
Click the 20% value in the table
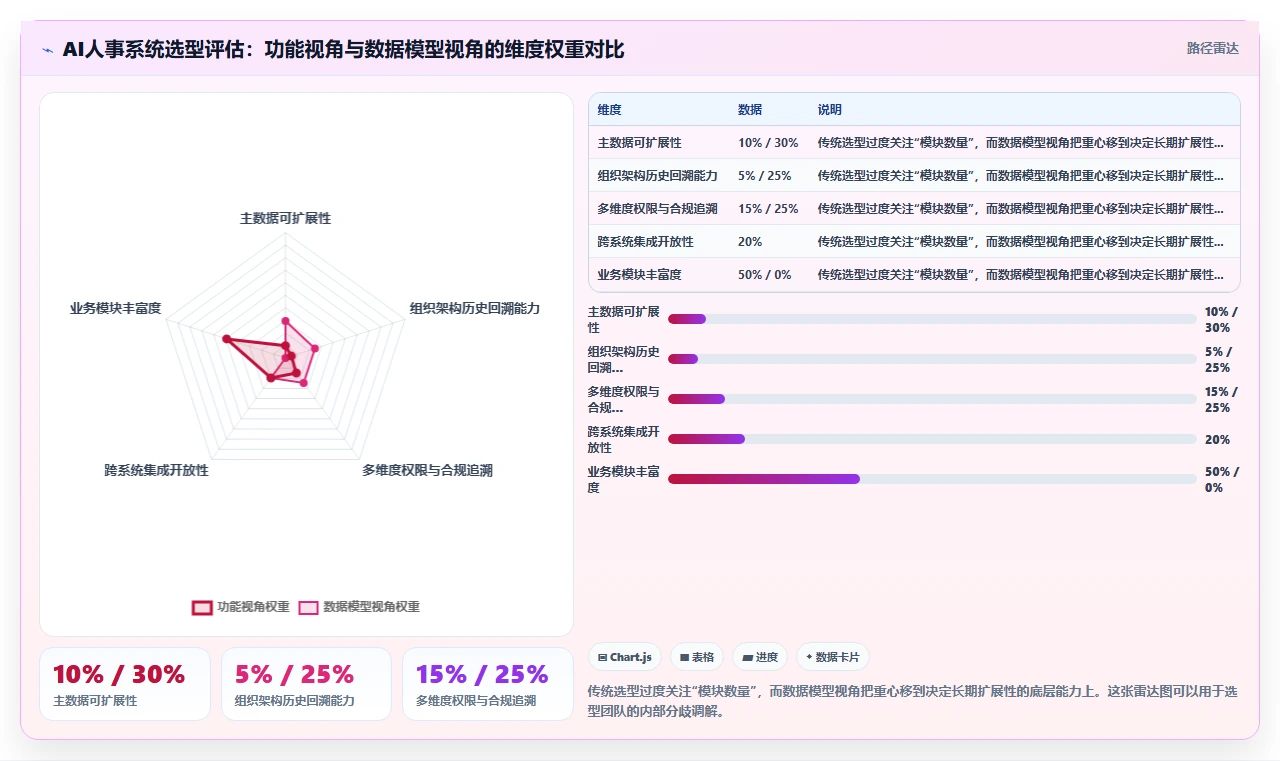(x=750, y=242)
